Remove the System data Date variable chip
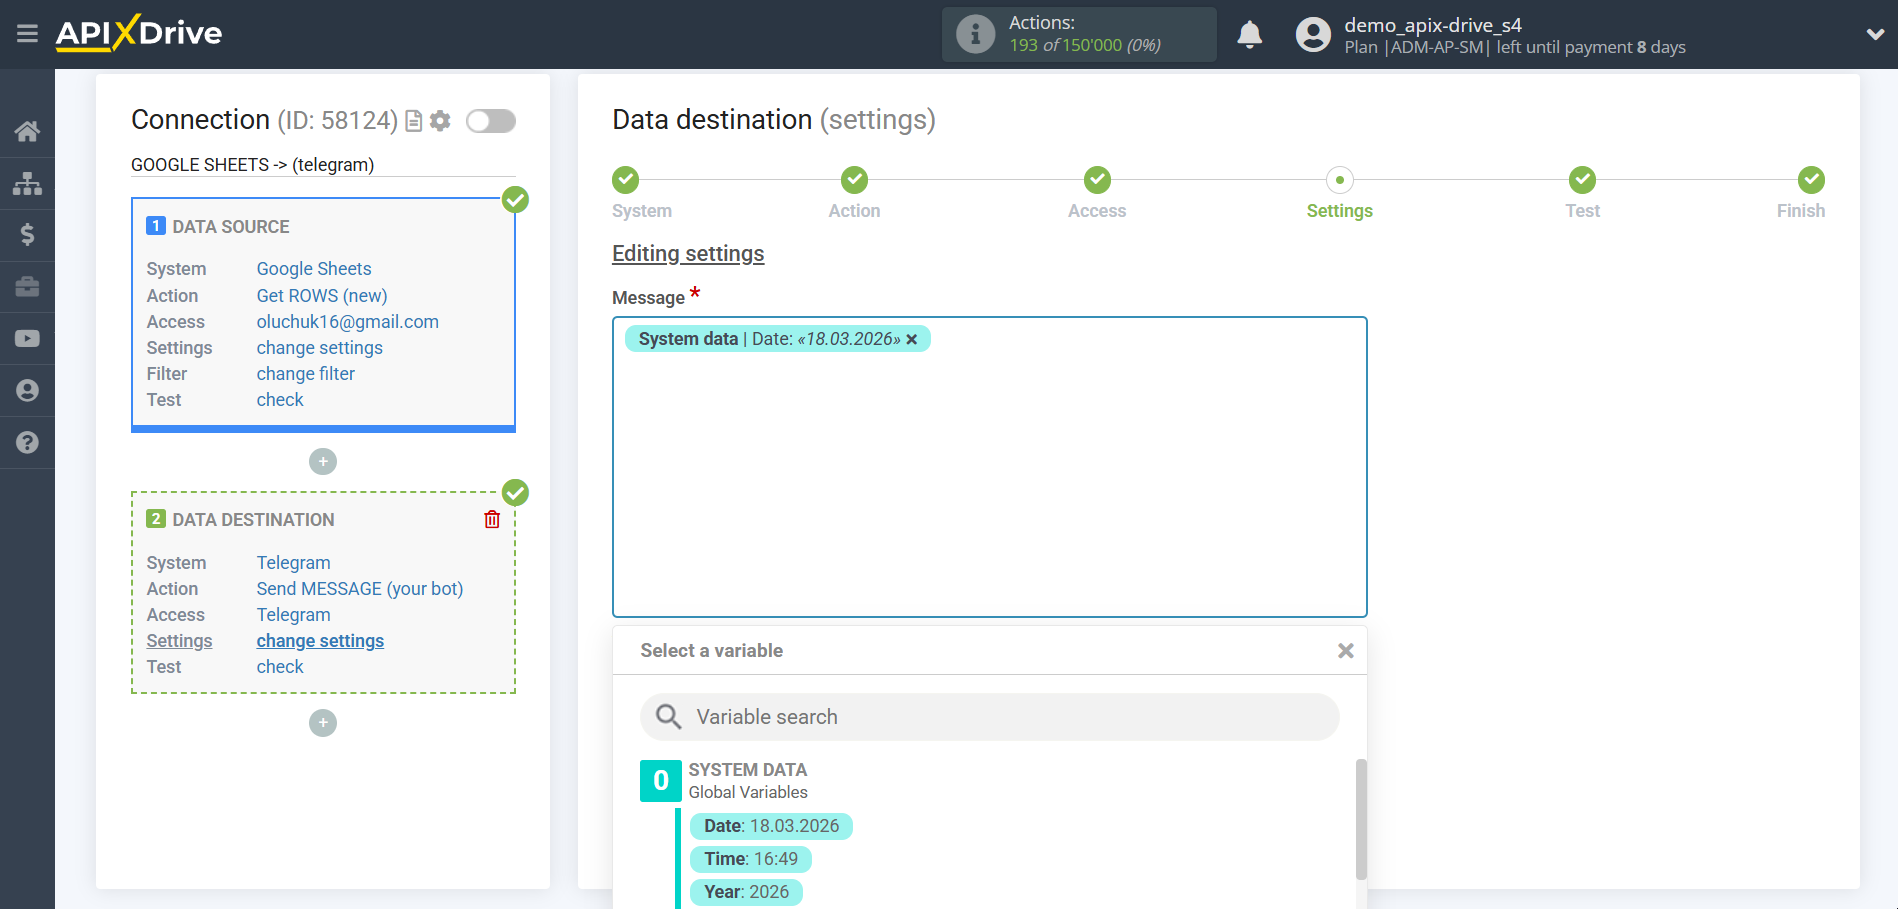The height and width of the screenshot is (909, 1898). point(912,339)
